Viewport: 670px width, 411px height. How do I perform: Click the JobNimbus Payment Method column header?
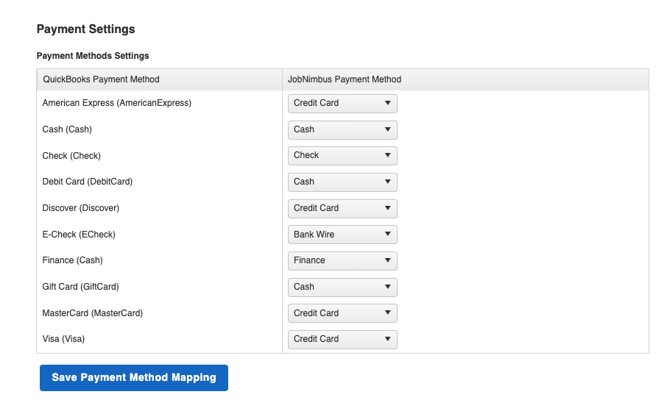click(x=345, y=79)
